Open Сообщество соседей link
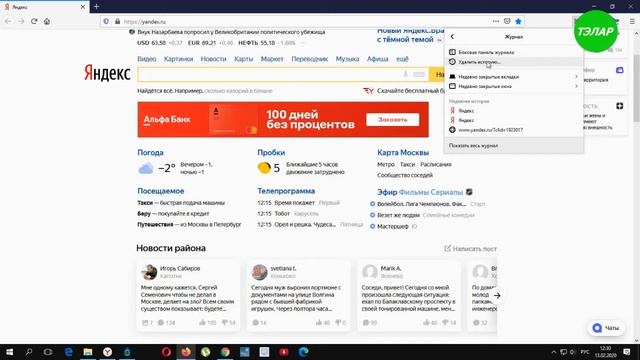 click(405, 175)
